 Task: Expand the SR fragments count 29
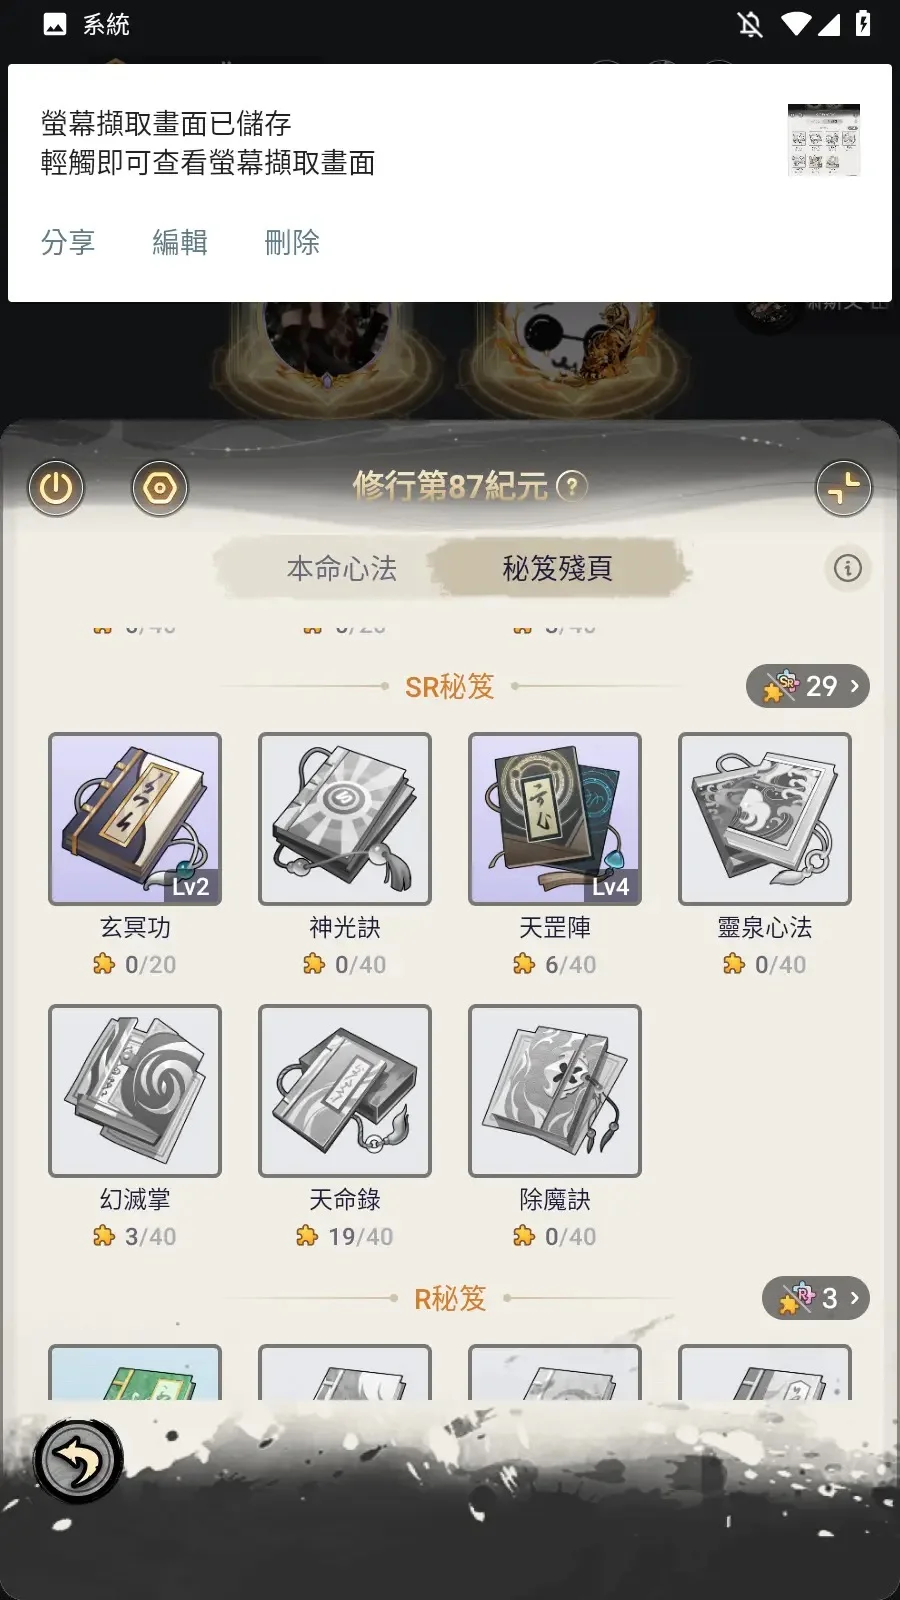pos(808,686)
